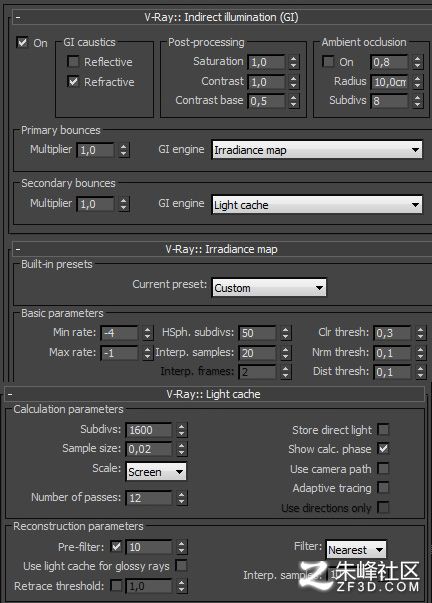Adjust Nrm thresh spinner arrows
Screen dimensions: 432x603
pos(420,353)
